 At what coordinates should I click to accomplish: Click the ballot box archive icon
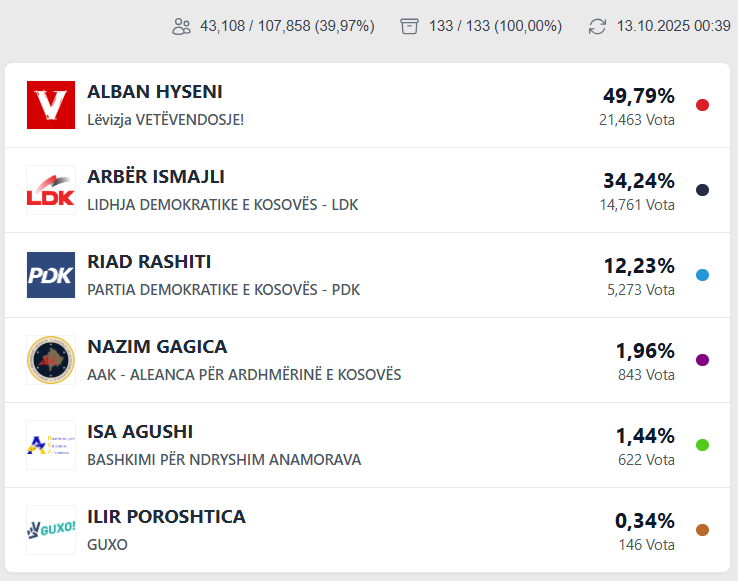pos(409,26)
